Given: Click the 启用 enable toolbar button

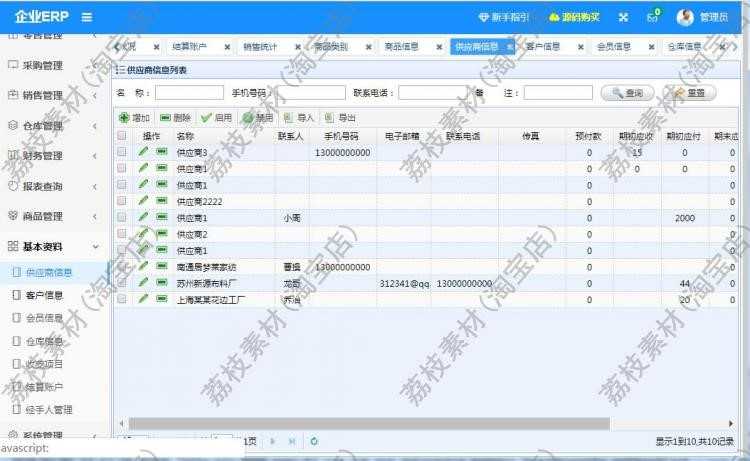Looking at the screenshot, I should point(217,118).
